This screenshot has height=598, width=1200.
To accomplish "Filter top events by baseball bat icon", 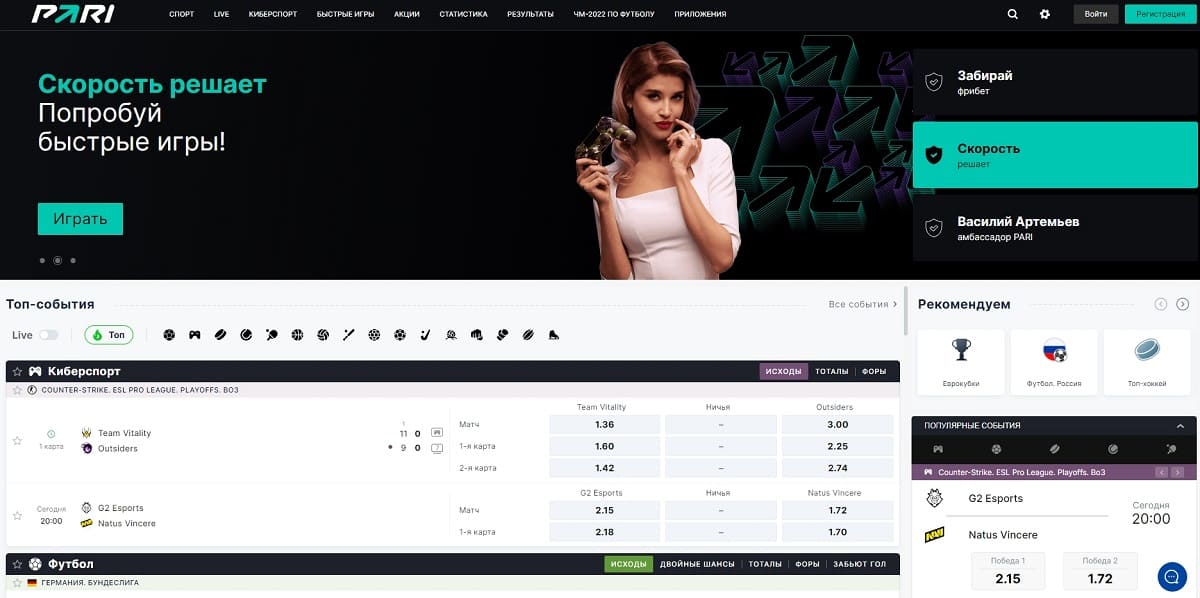I will [348, 335].
